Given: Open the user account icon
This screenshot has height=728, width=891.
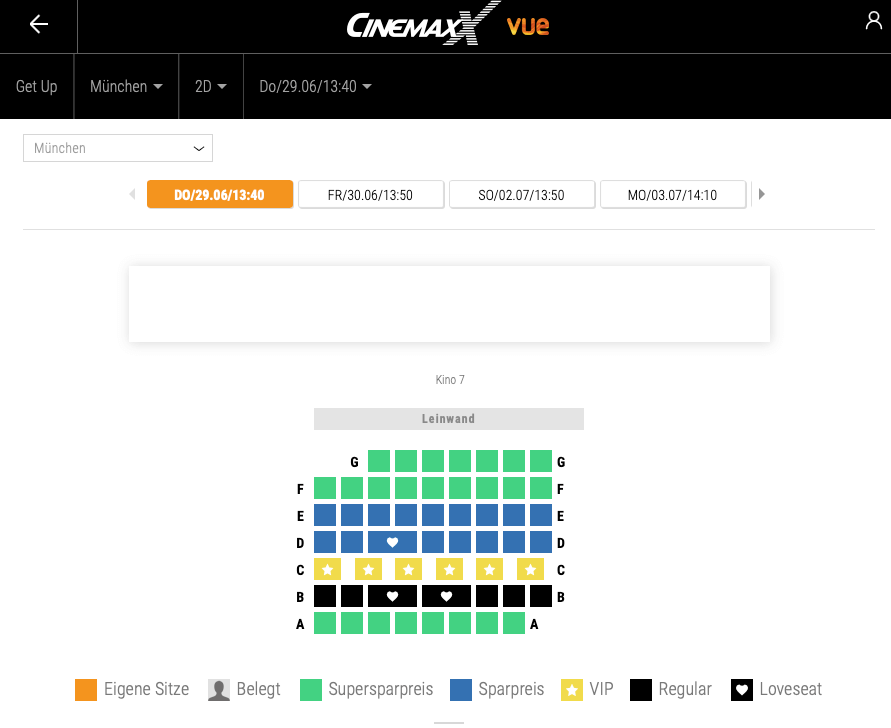Looking at the screenshot, I should point(873,21).
